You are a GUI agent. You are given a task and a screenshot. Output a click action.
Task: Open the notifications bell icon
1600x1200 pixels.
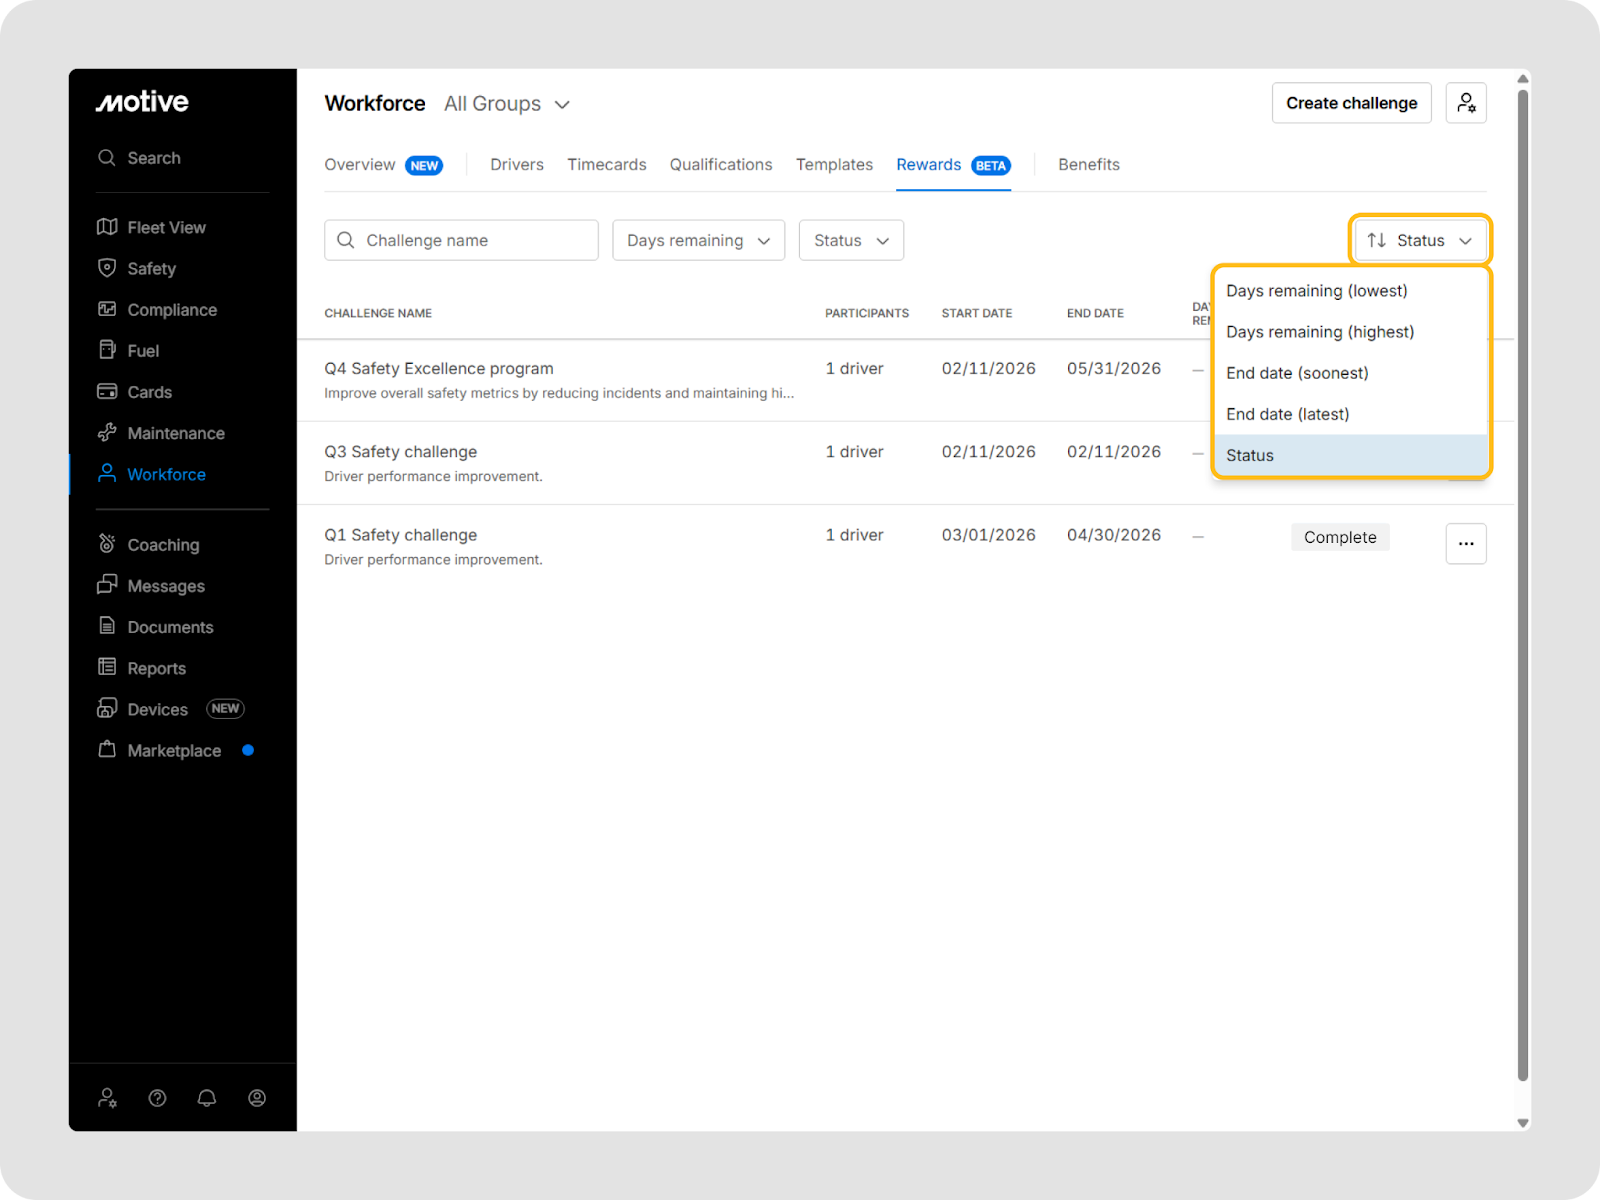click(x=207, y=1098)
